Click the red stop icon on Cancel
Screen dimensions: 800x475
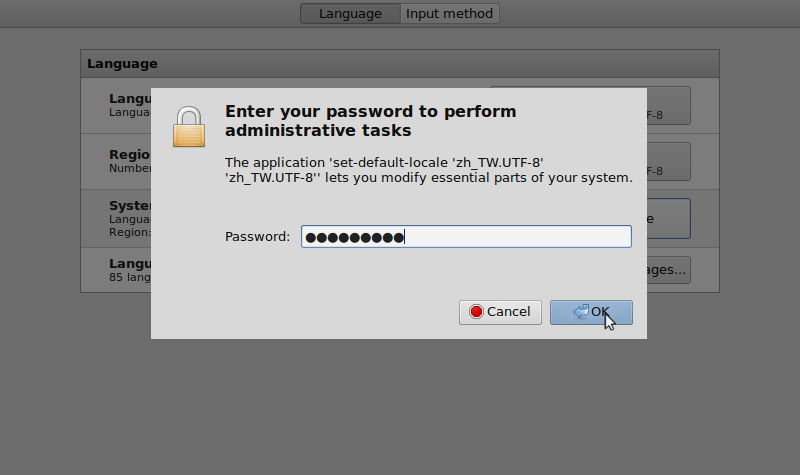(476, 312)
